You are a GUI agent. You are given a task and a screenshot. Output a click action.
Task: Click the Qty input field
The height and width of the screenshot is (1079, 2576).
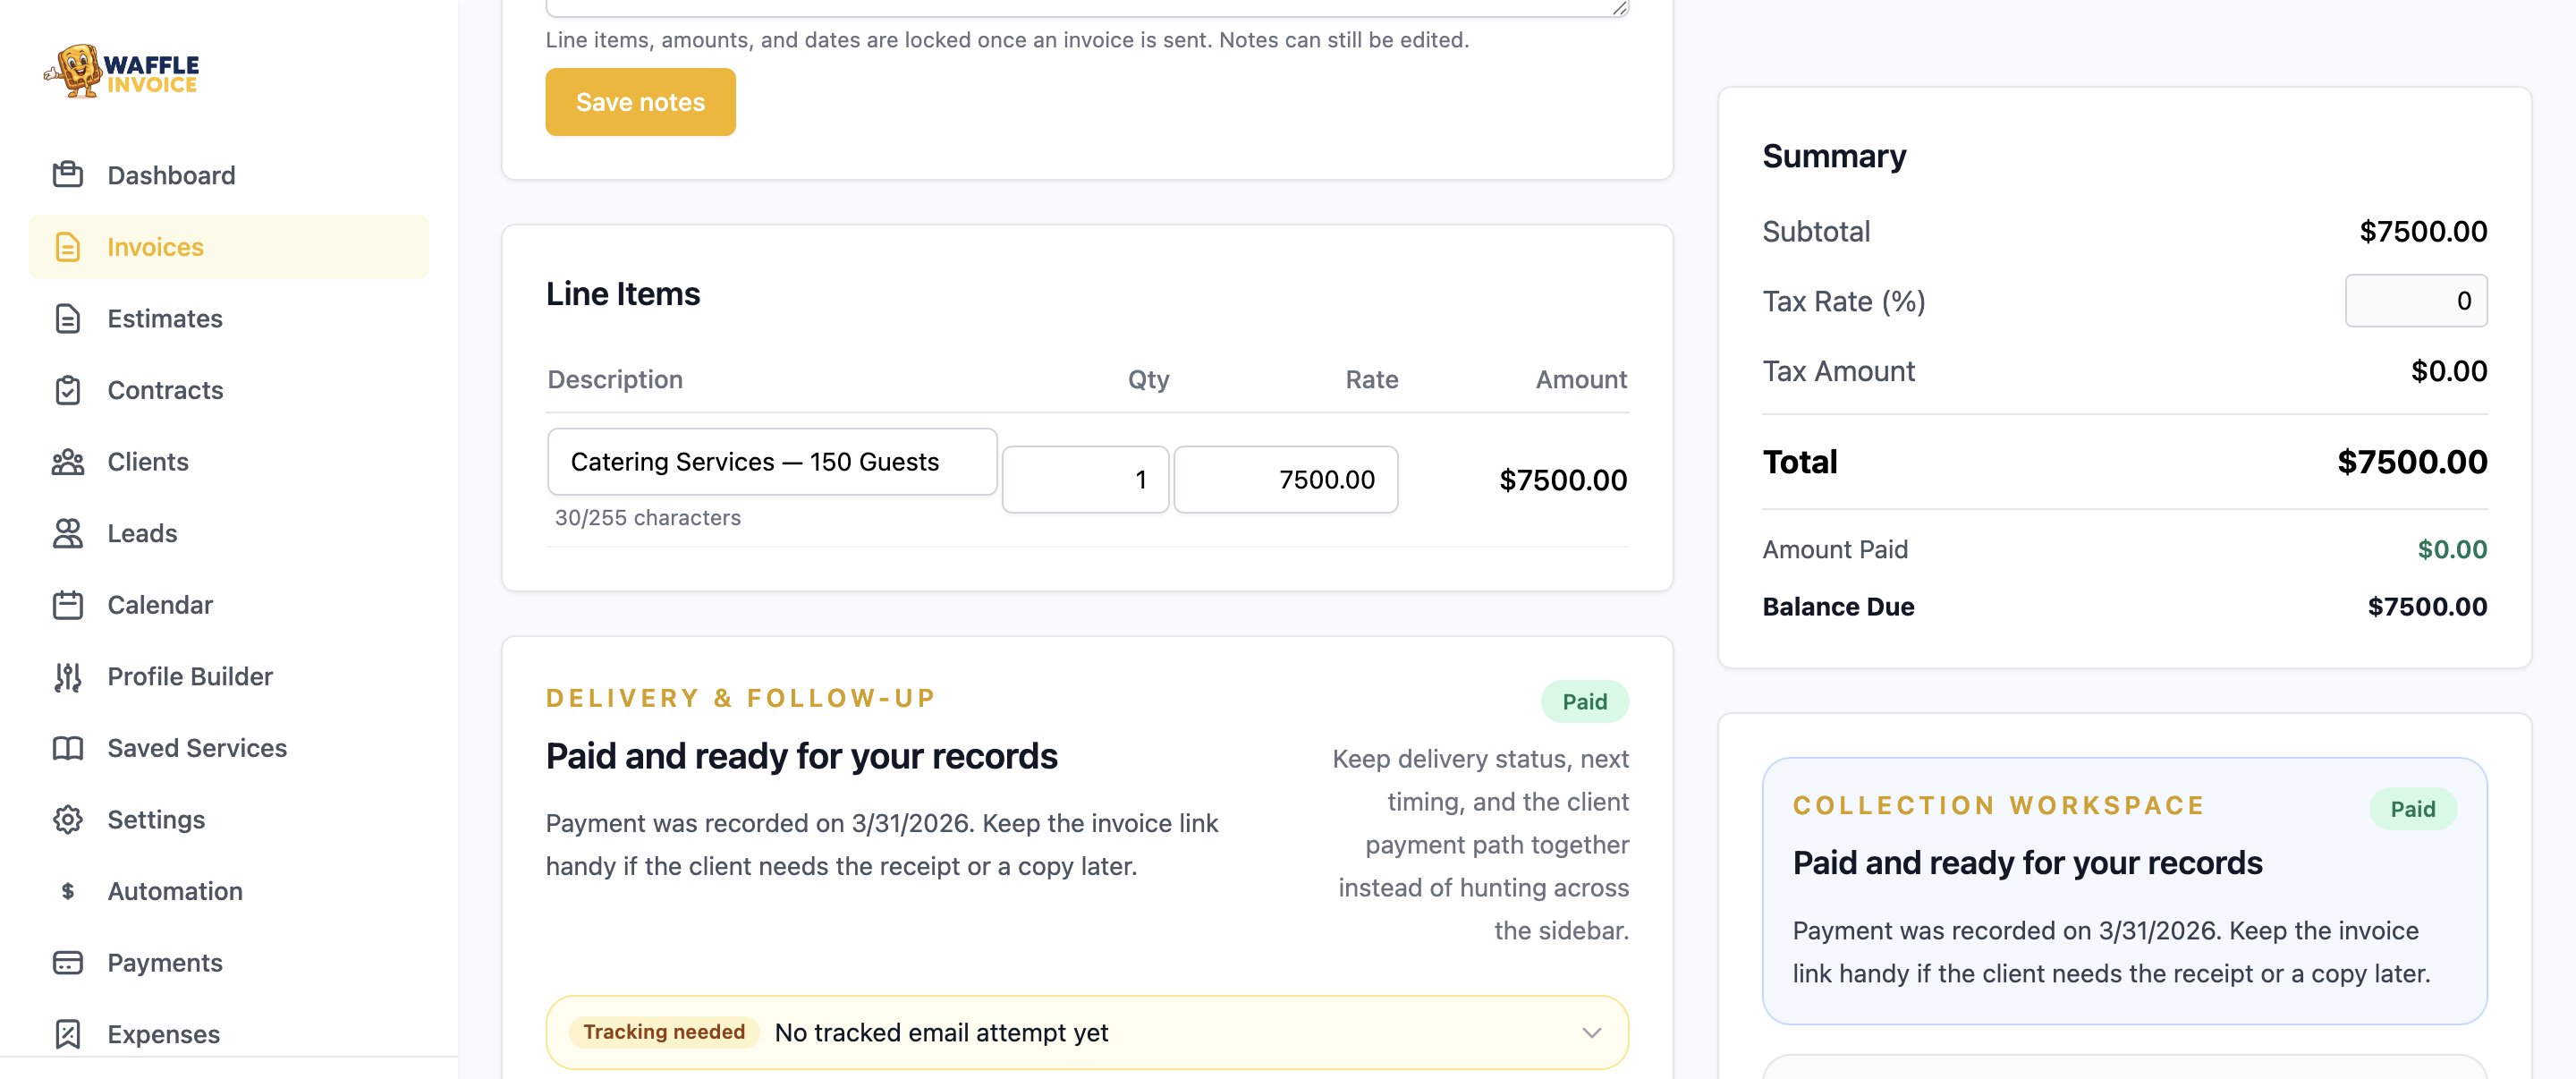click(1085, 480)
